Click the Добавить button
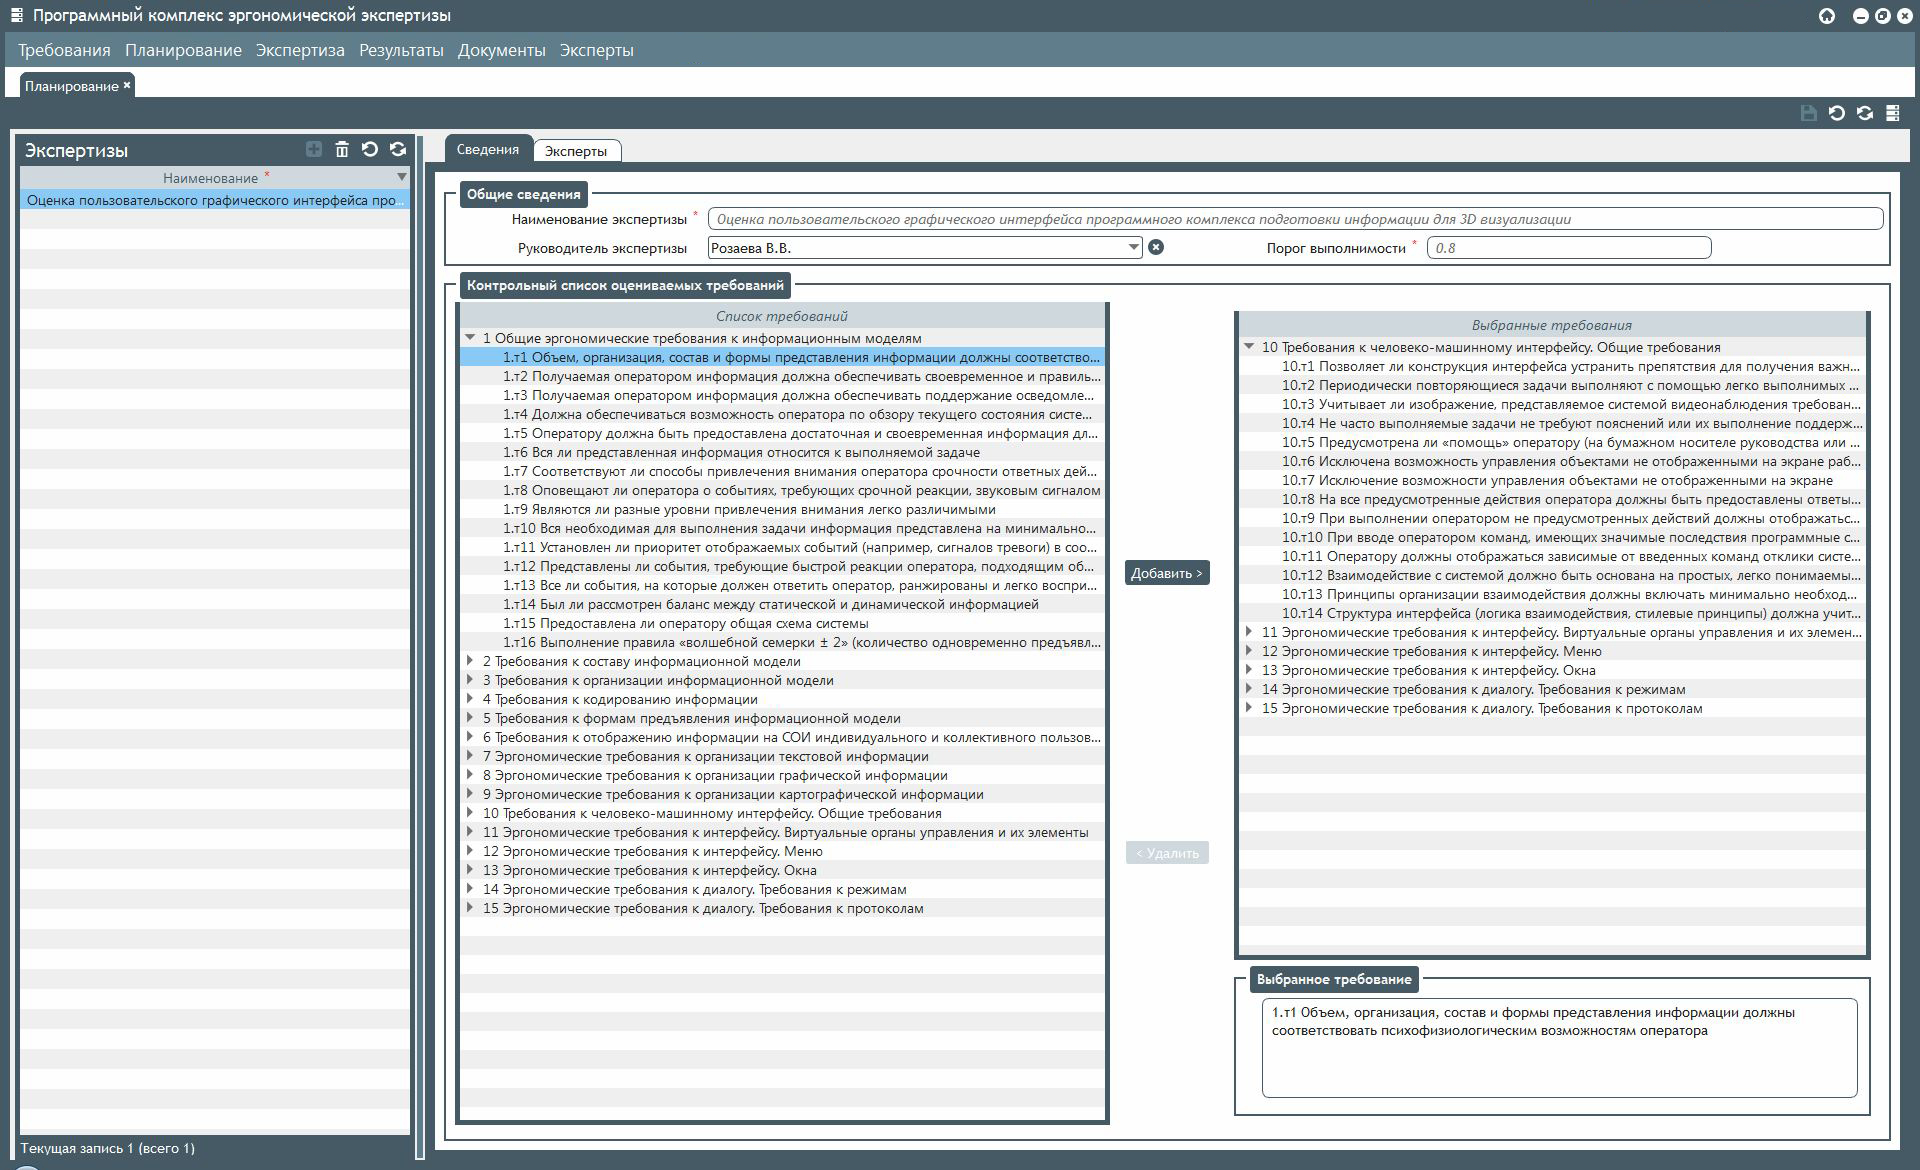 (1167, 573)
